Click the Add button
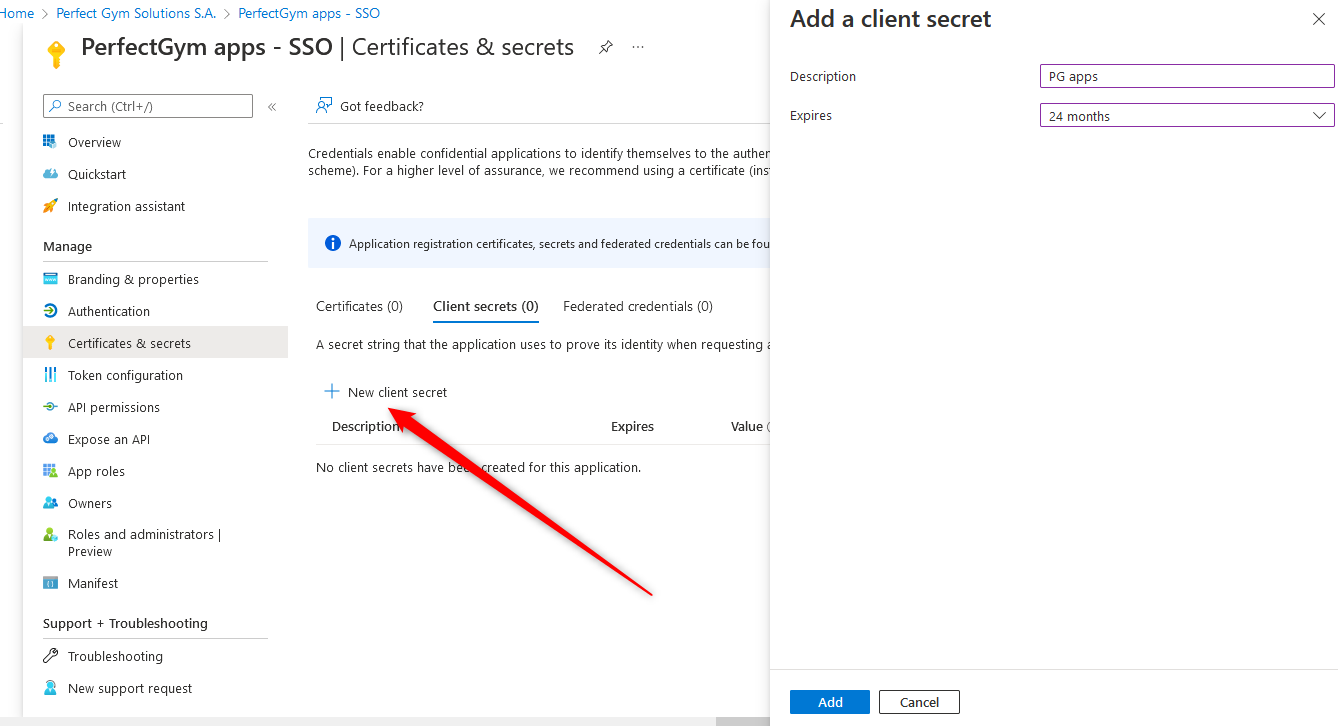This screenshot has width=1338, height=726. pos(829,702)
